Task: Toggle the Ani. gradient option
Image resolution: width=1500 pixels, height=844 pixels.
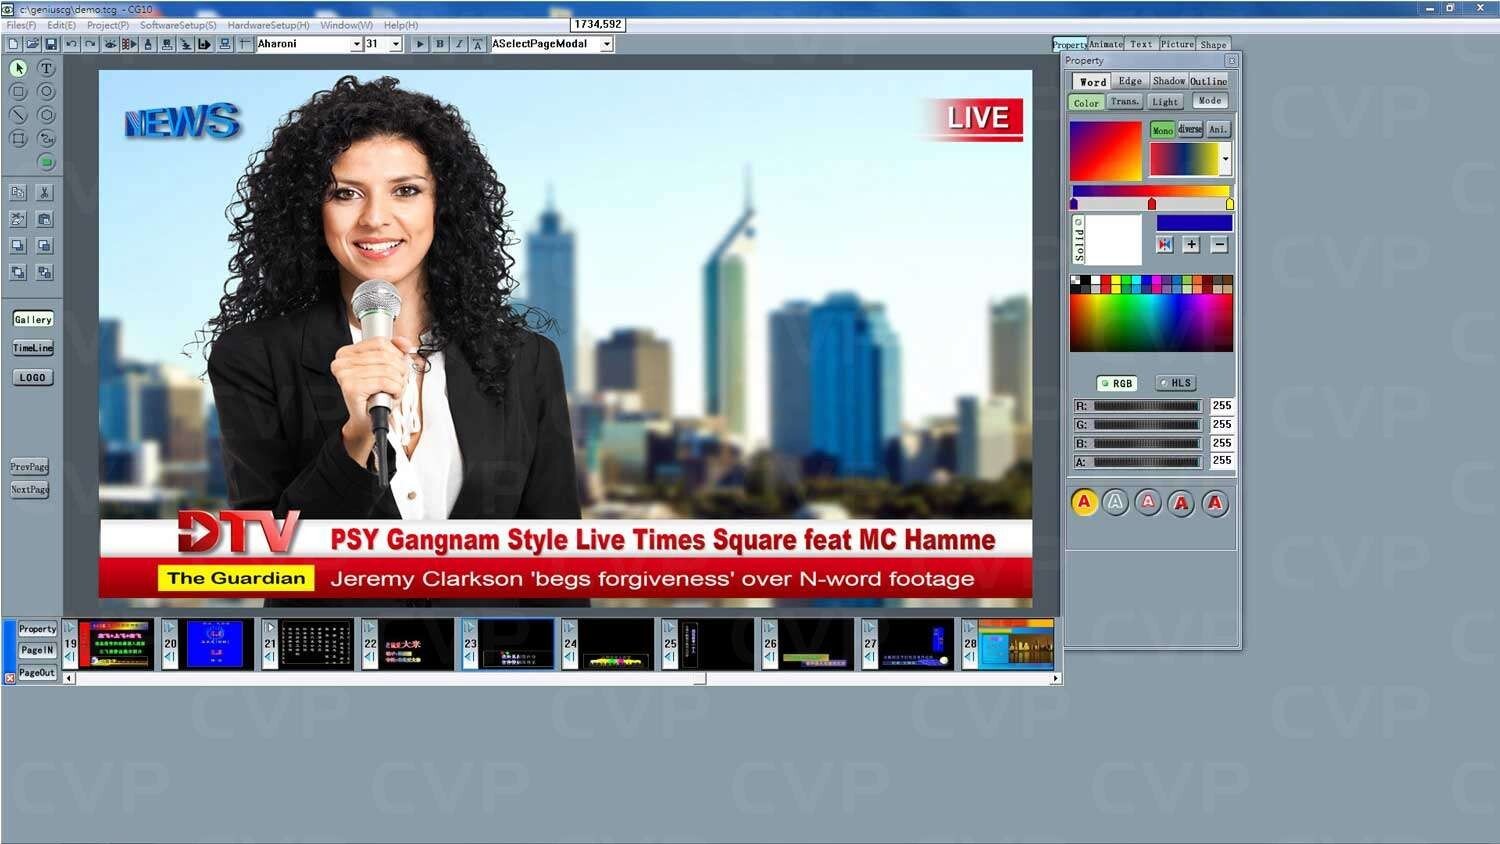Action: pyautogui.click(x=1217, y=129)
